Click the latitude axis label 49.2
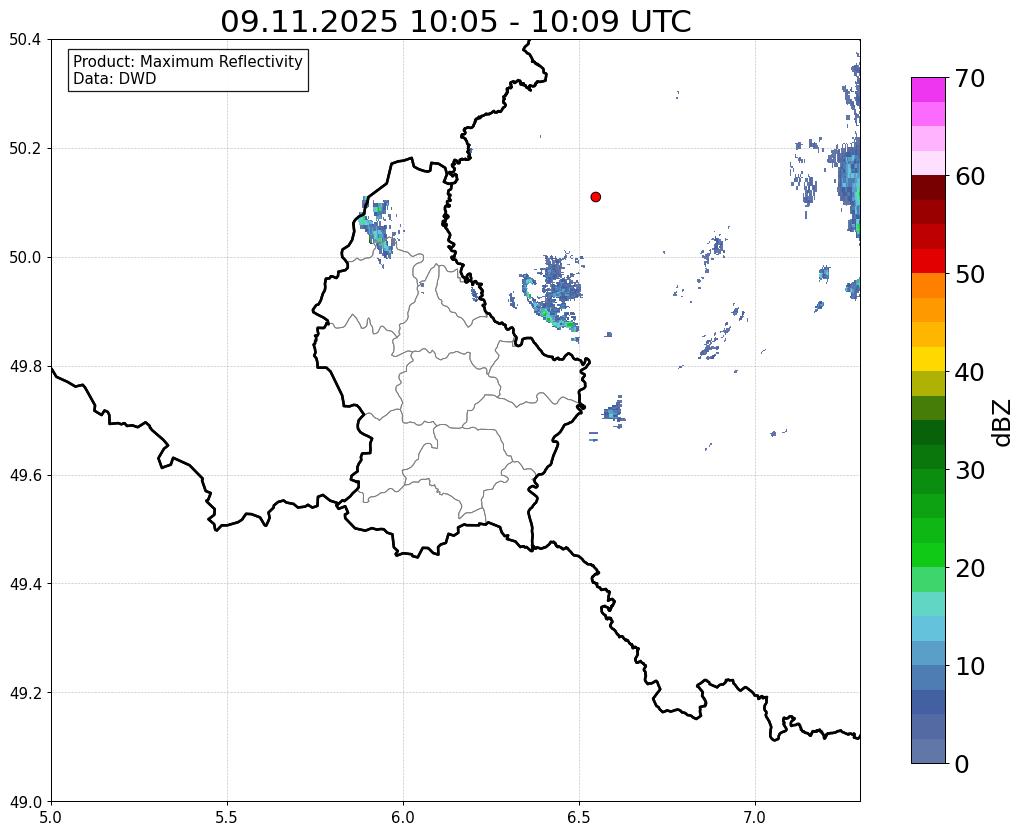 tap(25, 693)
